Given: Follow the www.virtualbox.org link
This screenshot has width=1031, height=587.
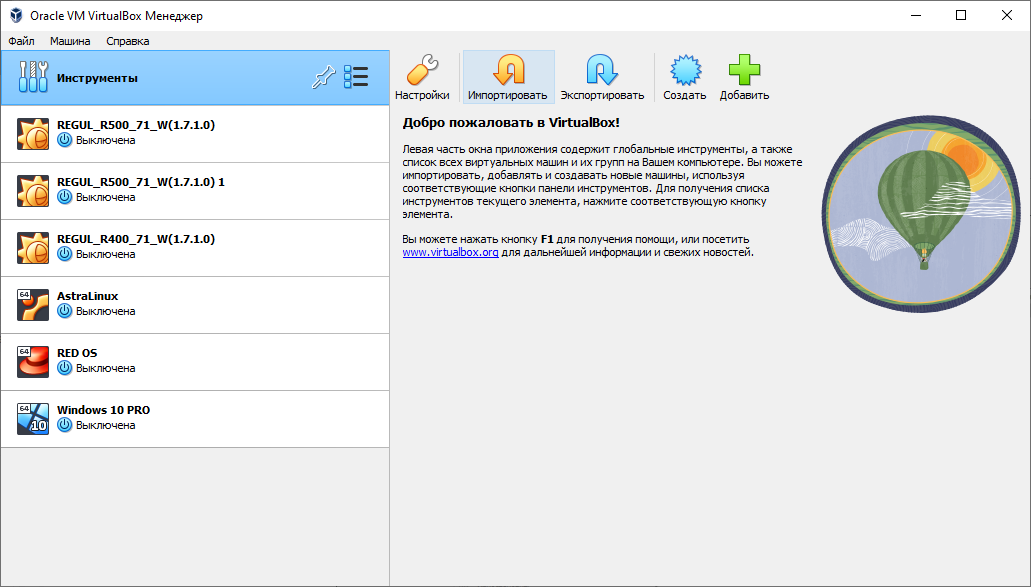Looking at the screenshot, I should point(450,253).
